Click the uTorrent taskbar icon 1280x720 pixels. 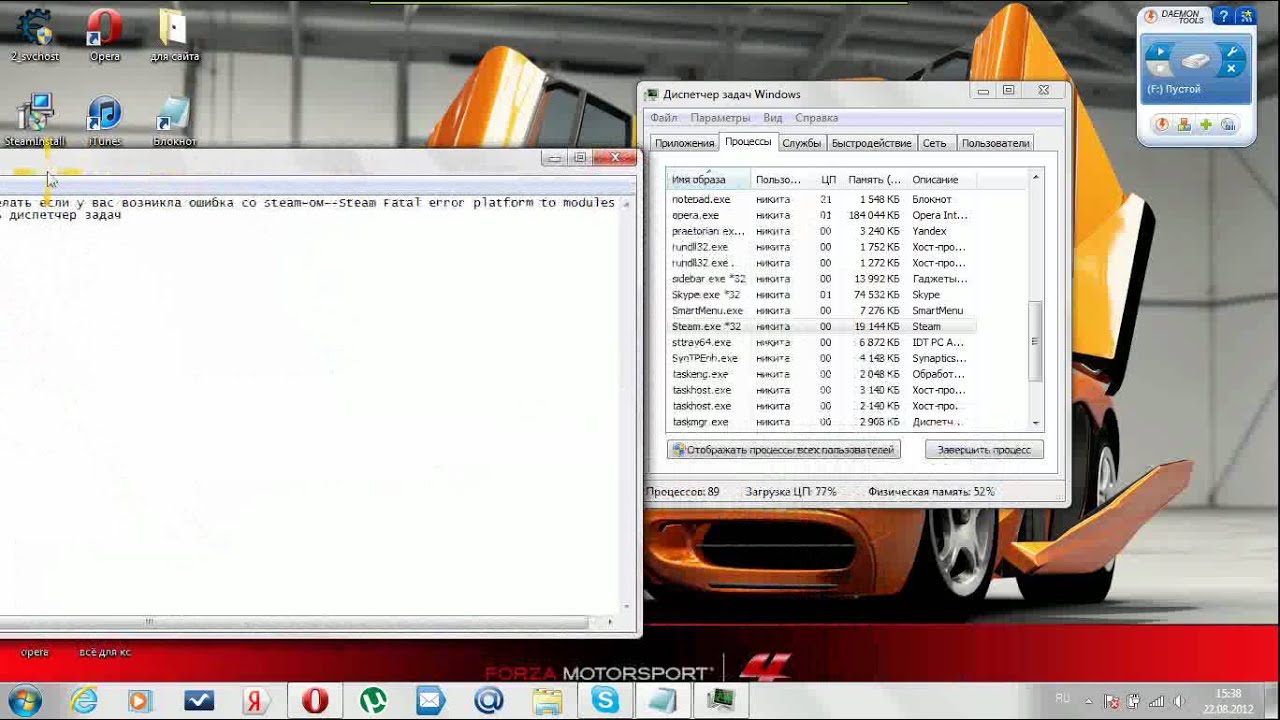(x=373, y=700)
